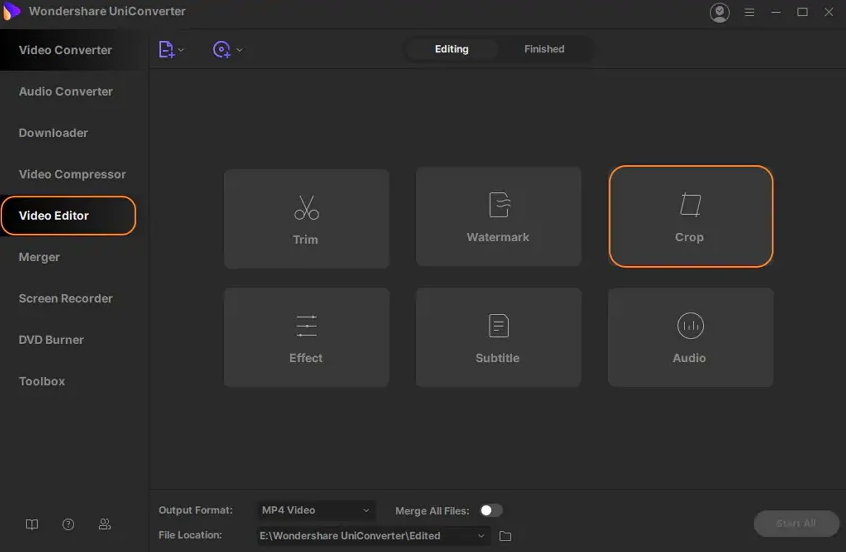The height and width of the screenshot is (552, 846).
Task: Click the Start All button
Action: pyautogui.click(x=795, y=523)
